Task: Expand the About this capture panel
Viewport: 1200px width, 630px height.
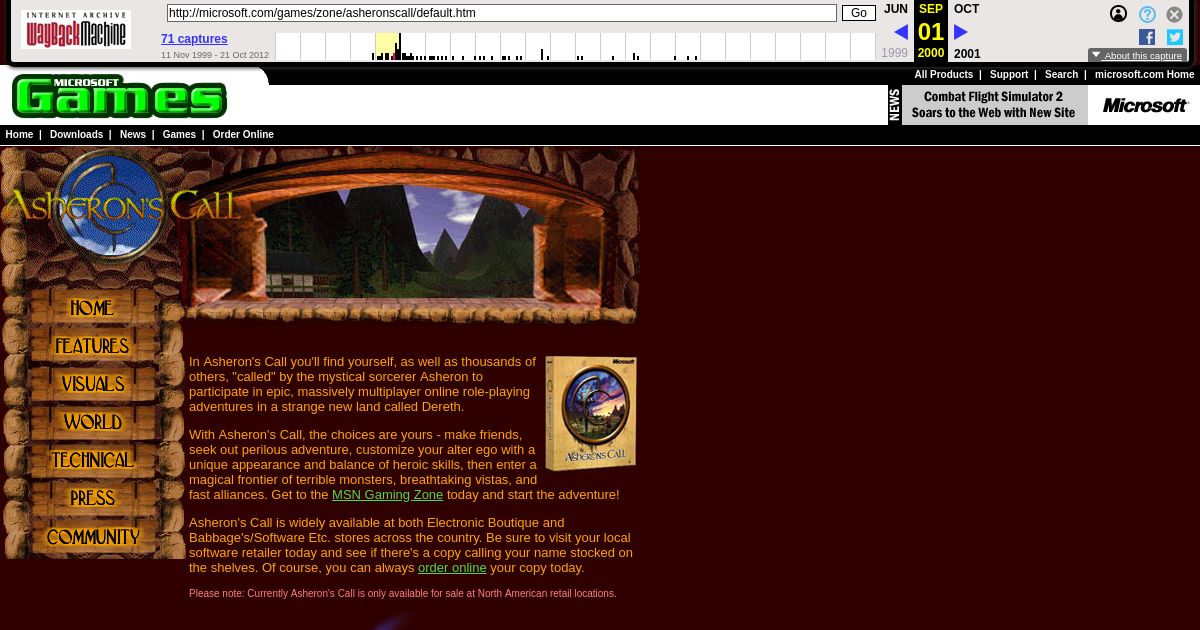Action: click(x=1138, y=56)
